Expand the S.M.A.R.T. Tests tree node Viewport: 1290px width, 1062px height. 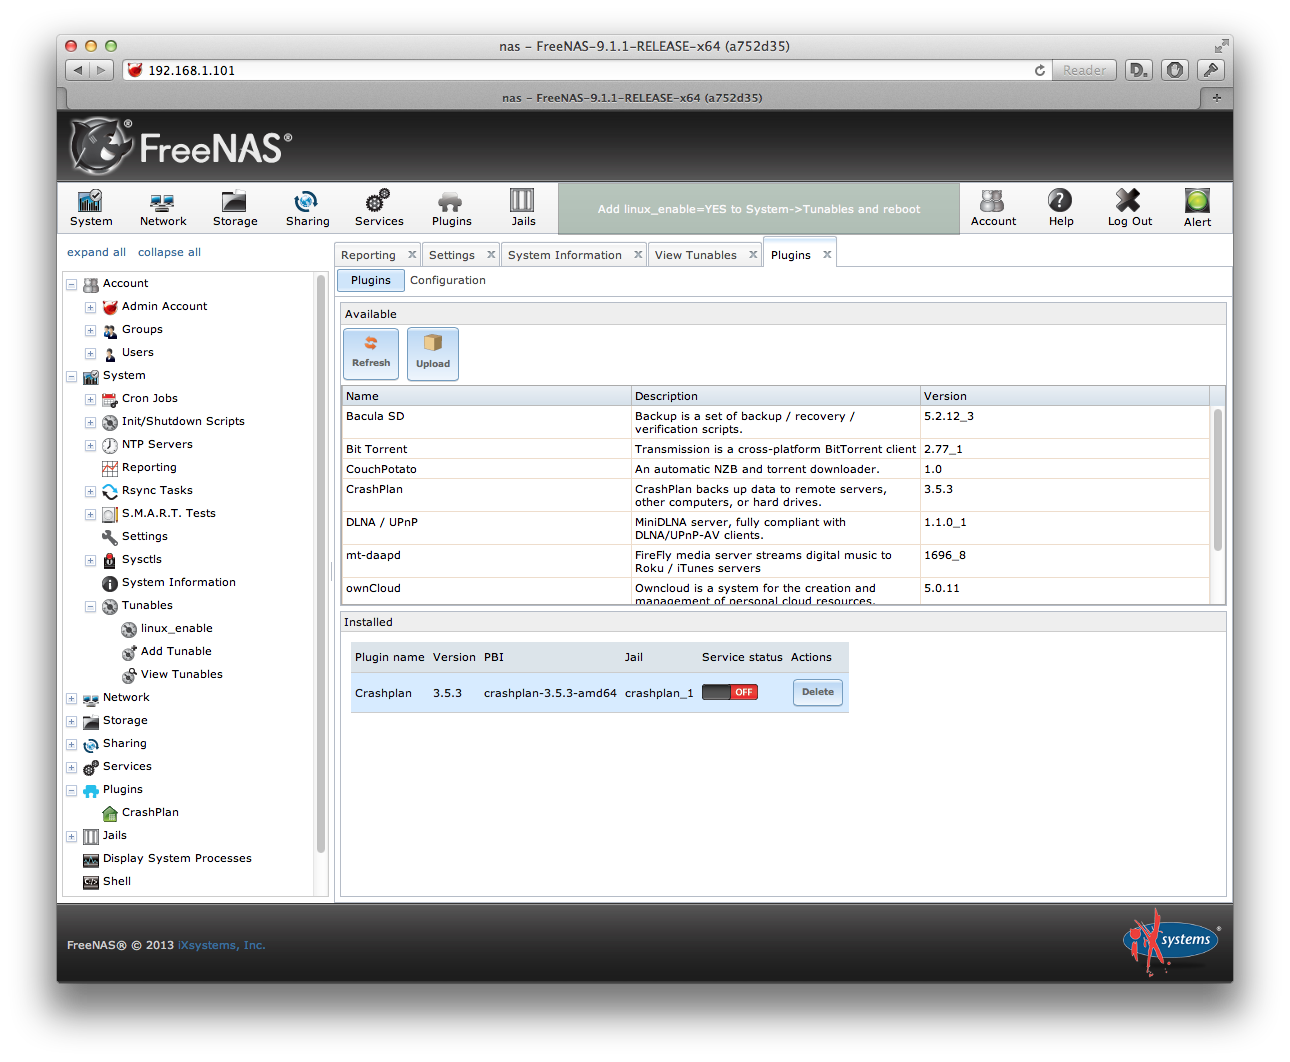[x=90, y=514]
